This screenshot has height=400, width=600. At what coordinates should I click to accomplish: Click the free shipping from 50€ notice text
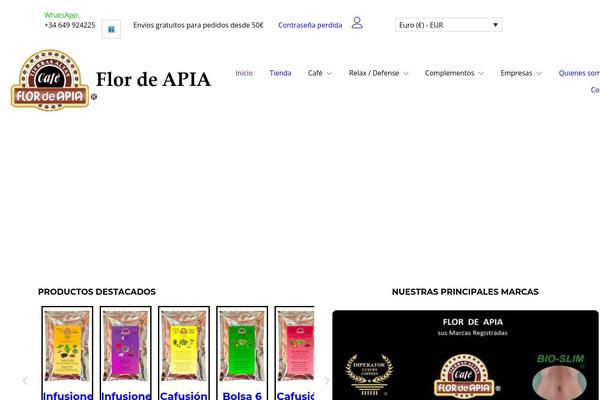tap(198, 25)
